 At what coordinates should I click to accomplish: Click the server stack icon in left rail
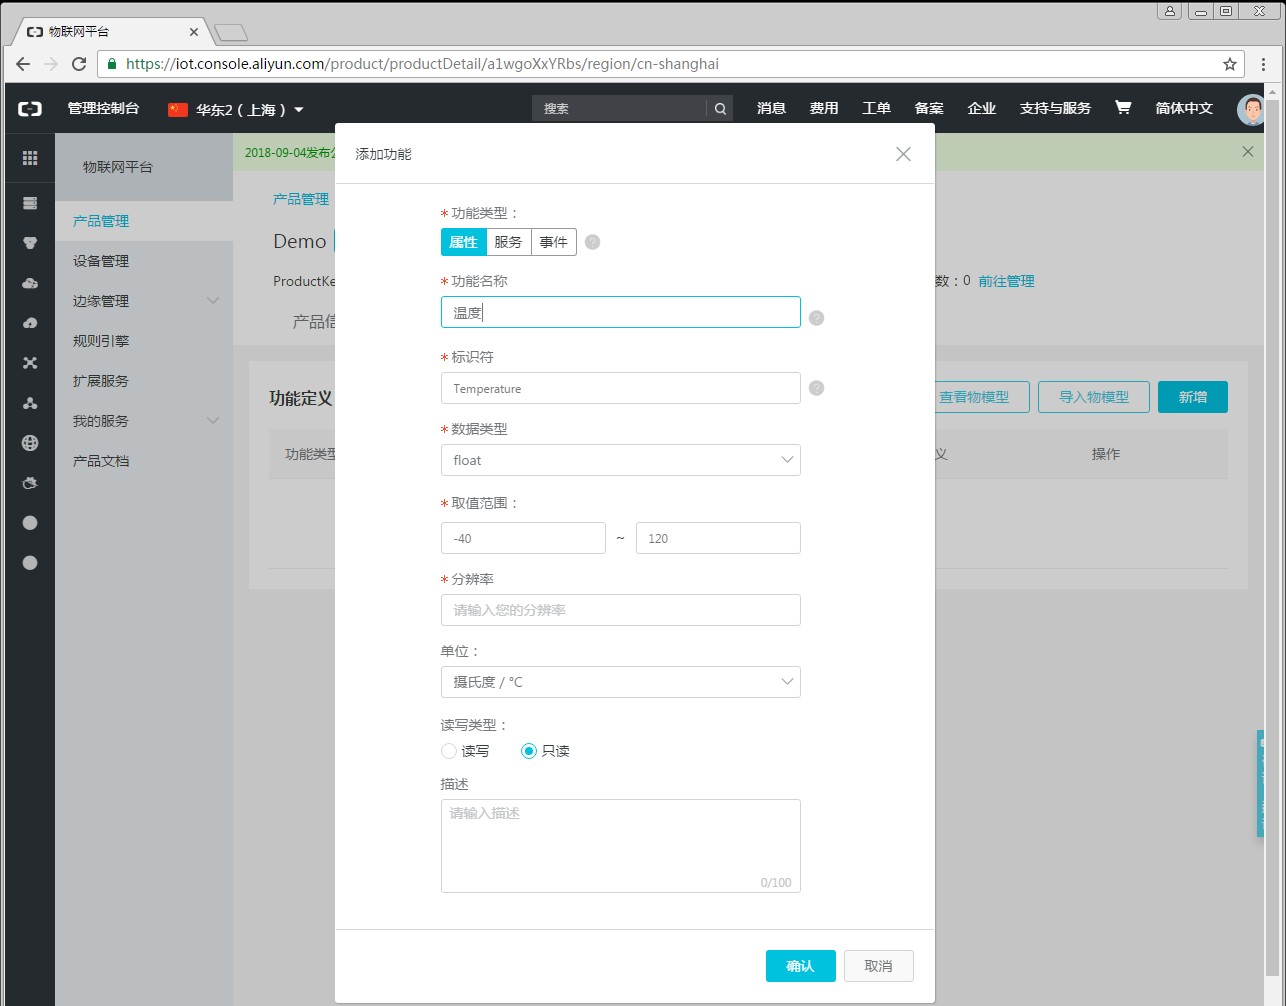(x=30, y=203)
